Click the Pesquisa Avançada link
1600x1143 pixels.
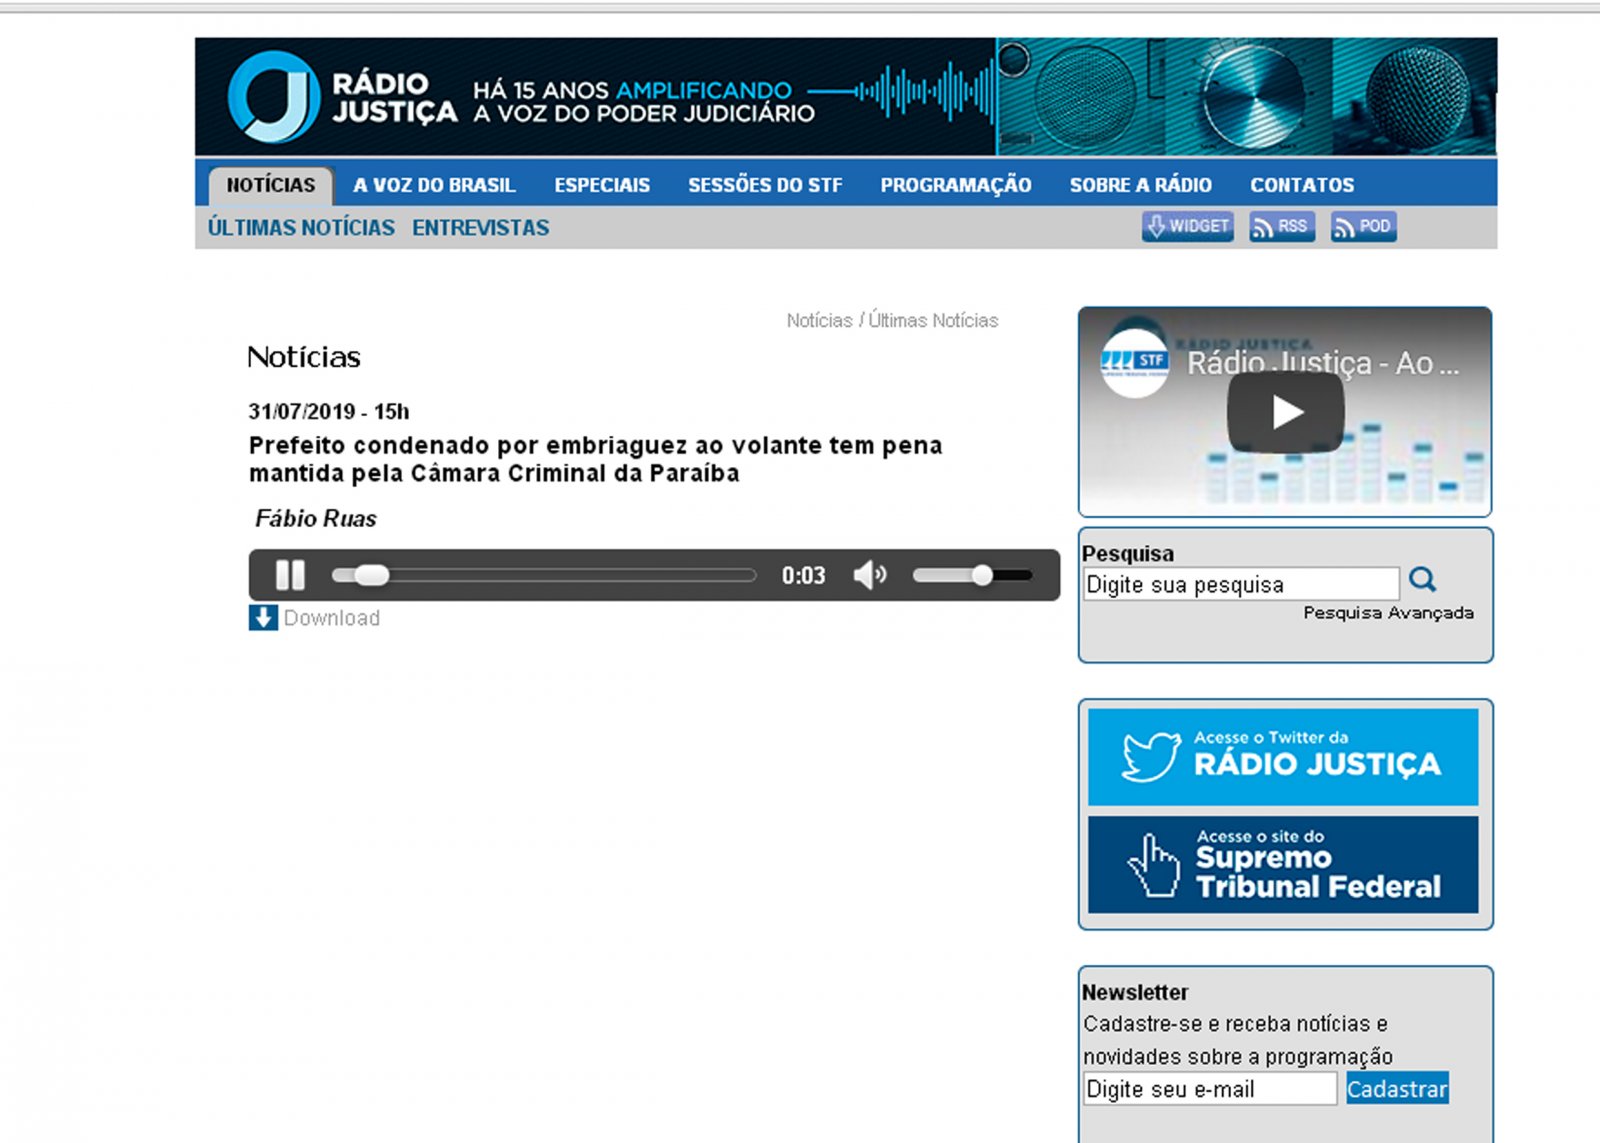coord(1388,613)
